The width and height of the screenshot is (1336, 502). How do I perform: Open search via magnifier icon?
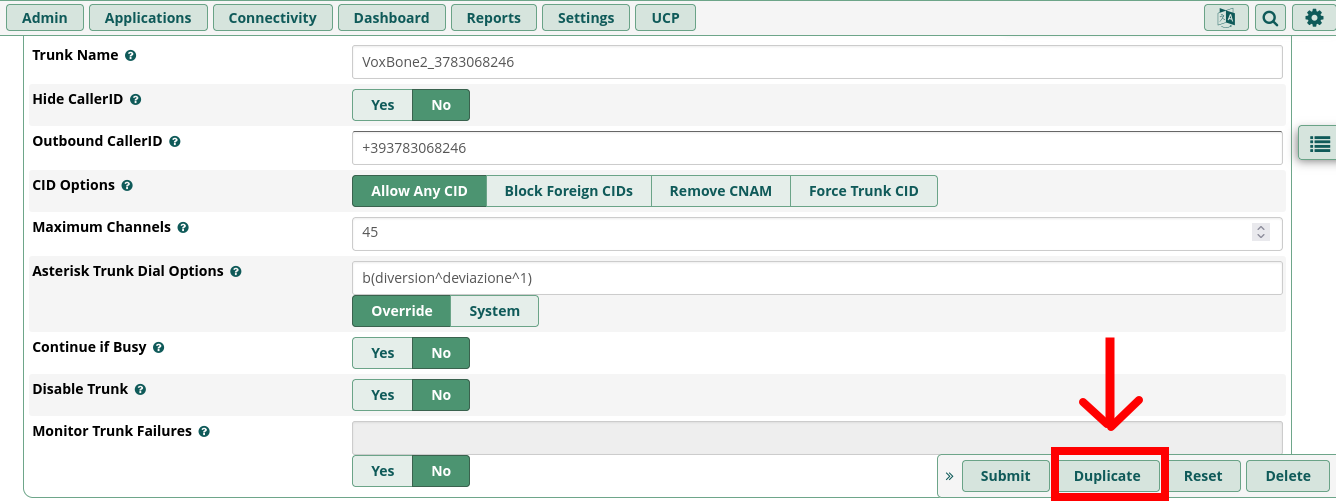pyautogui.click(x=1270, y=18)
